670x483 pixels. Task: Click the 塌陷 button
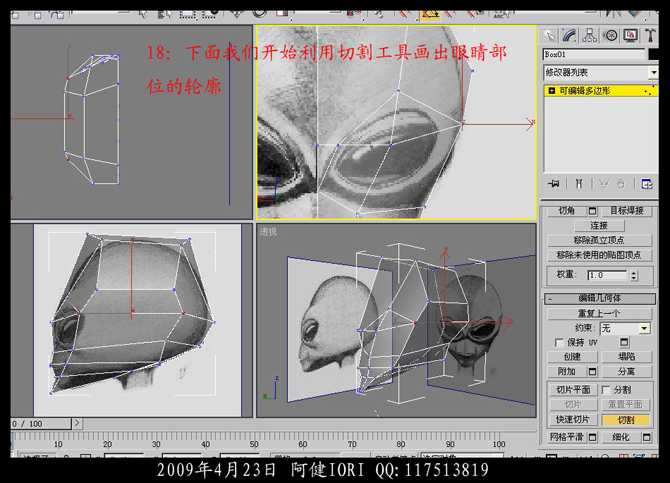point(627,356)
